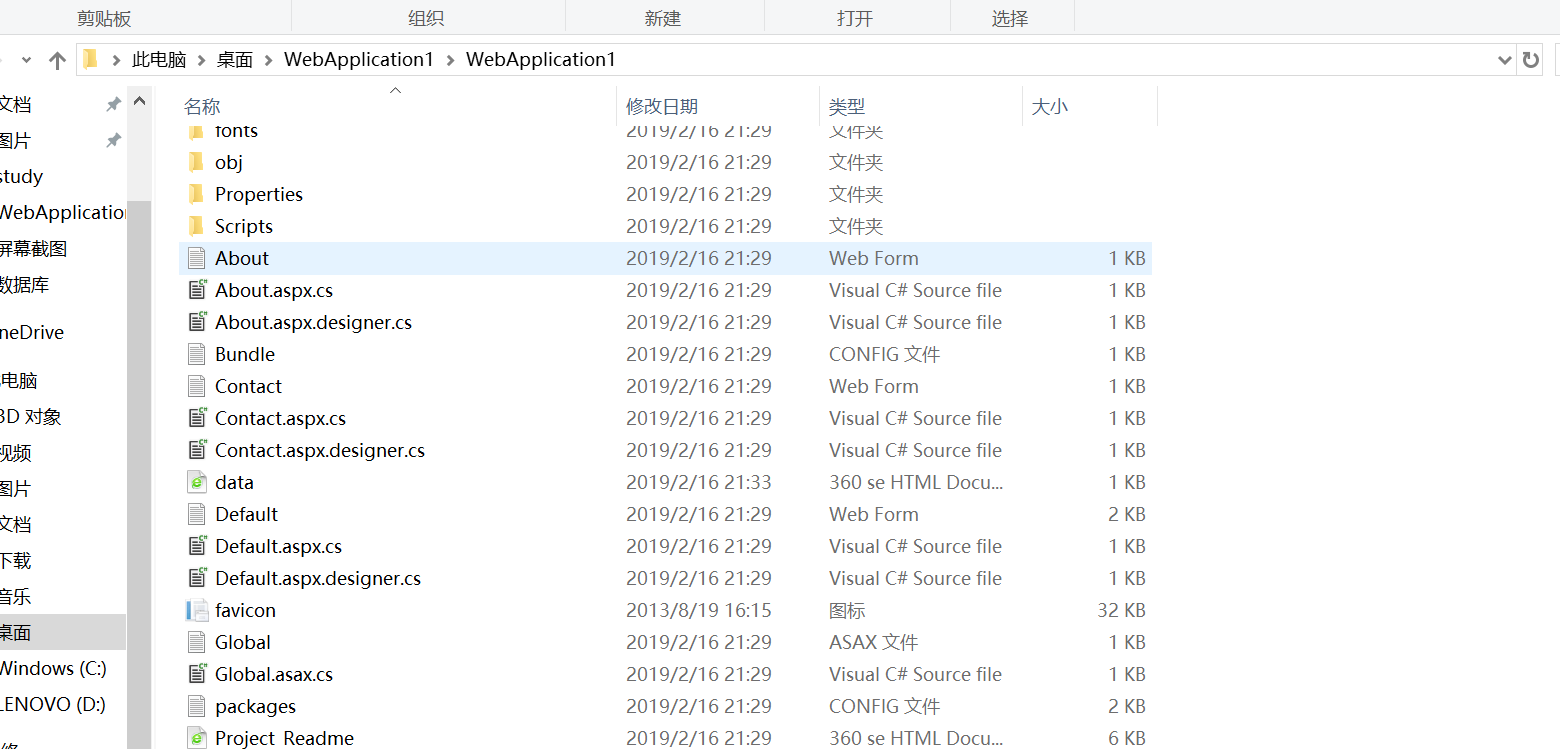1560x749 pixels.
Task: Click navigation pane scroll-up arrow
Action: (139, 101)
